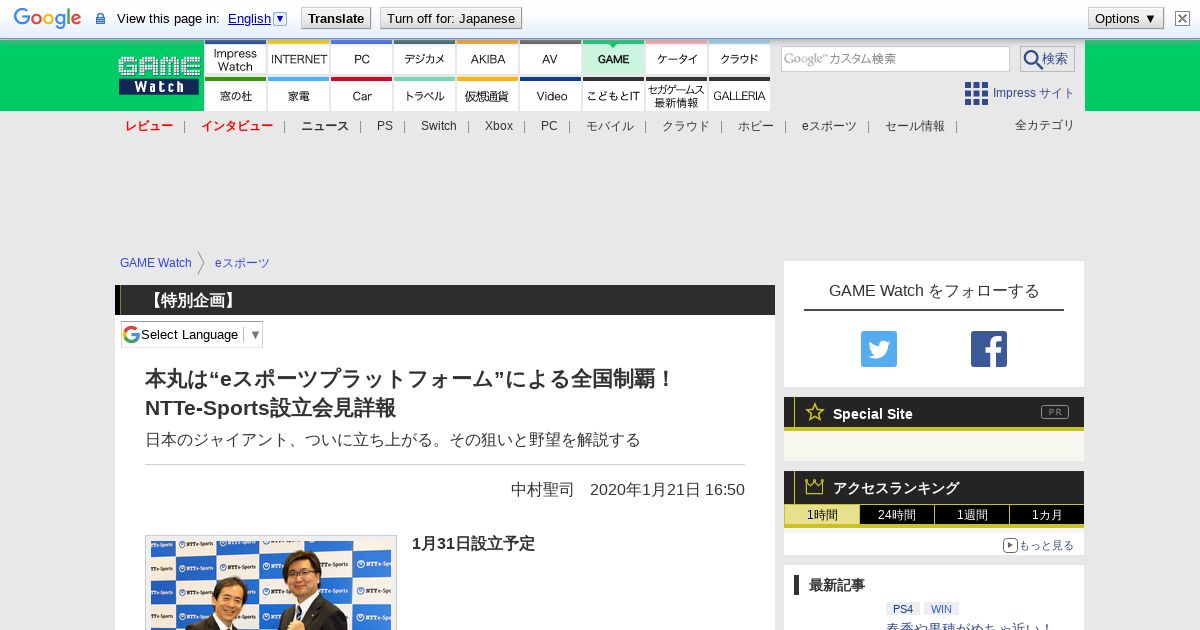Select the GAME tab
1200x630 pixels.
click(x=613, y=58)
